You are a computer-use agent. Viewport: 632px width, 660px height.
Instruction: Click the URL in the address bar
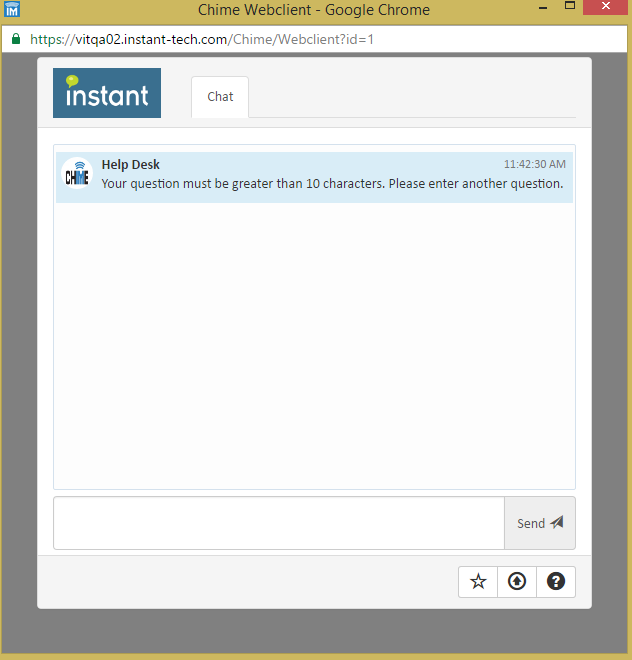point(202,39)
